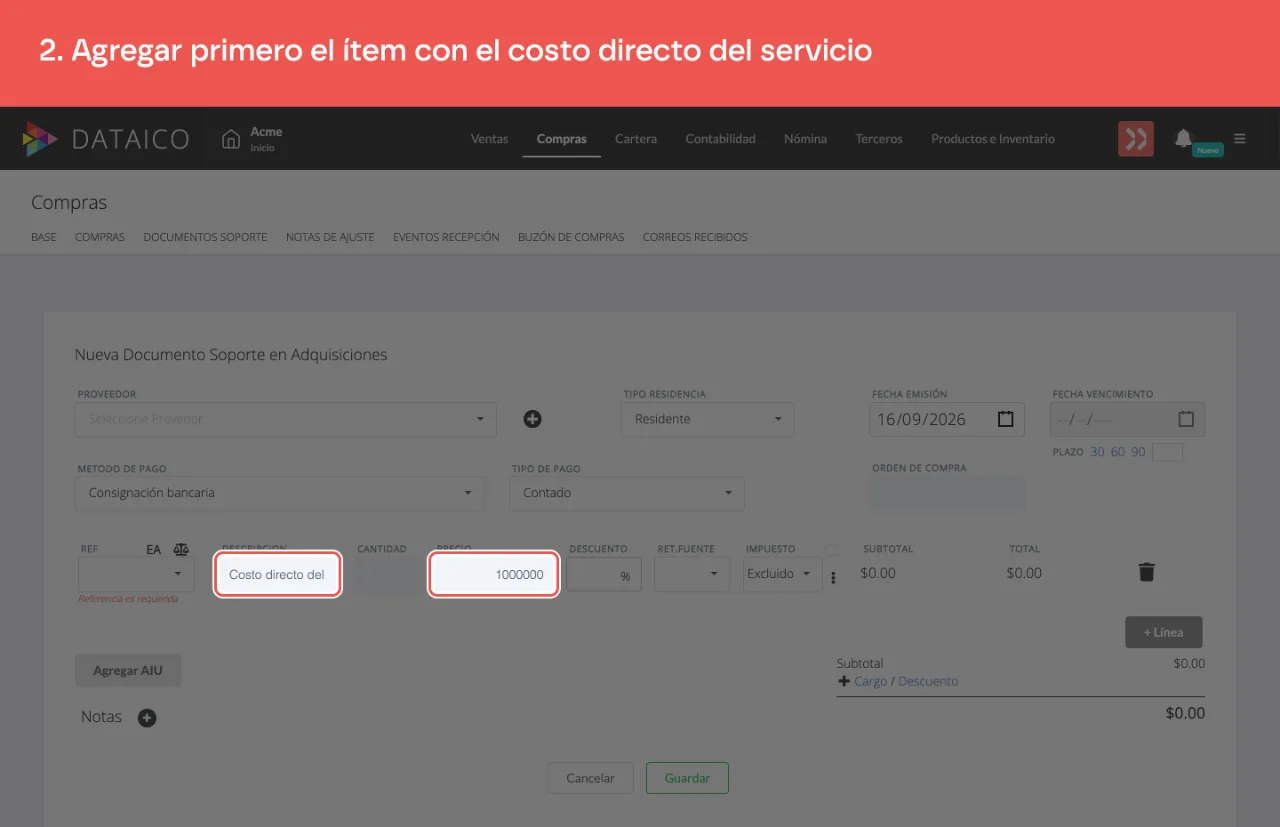Switch to the Notas de Ajuste tab
Image resolution: width=1280 pixels, height=827 pixels.
(330, 237)
